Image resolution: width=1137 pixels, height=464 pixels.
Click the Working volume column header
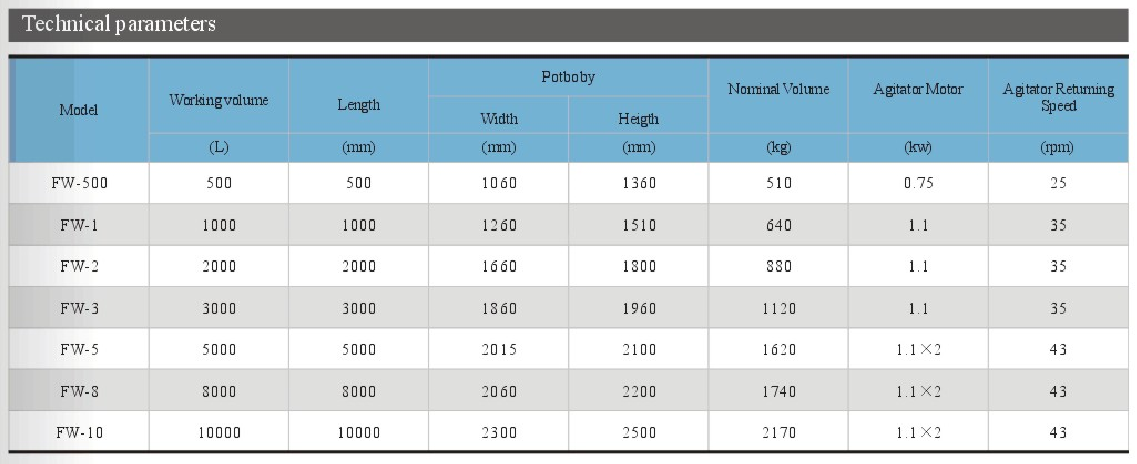[218, 100]
